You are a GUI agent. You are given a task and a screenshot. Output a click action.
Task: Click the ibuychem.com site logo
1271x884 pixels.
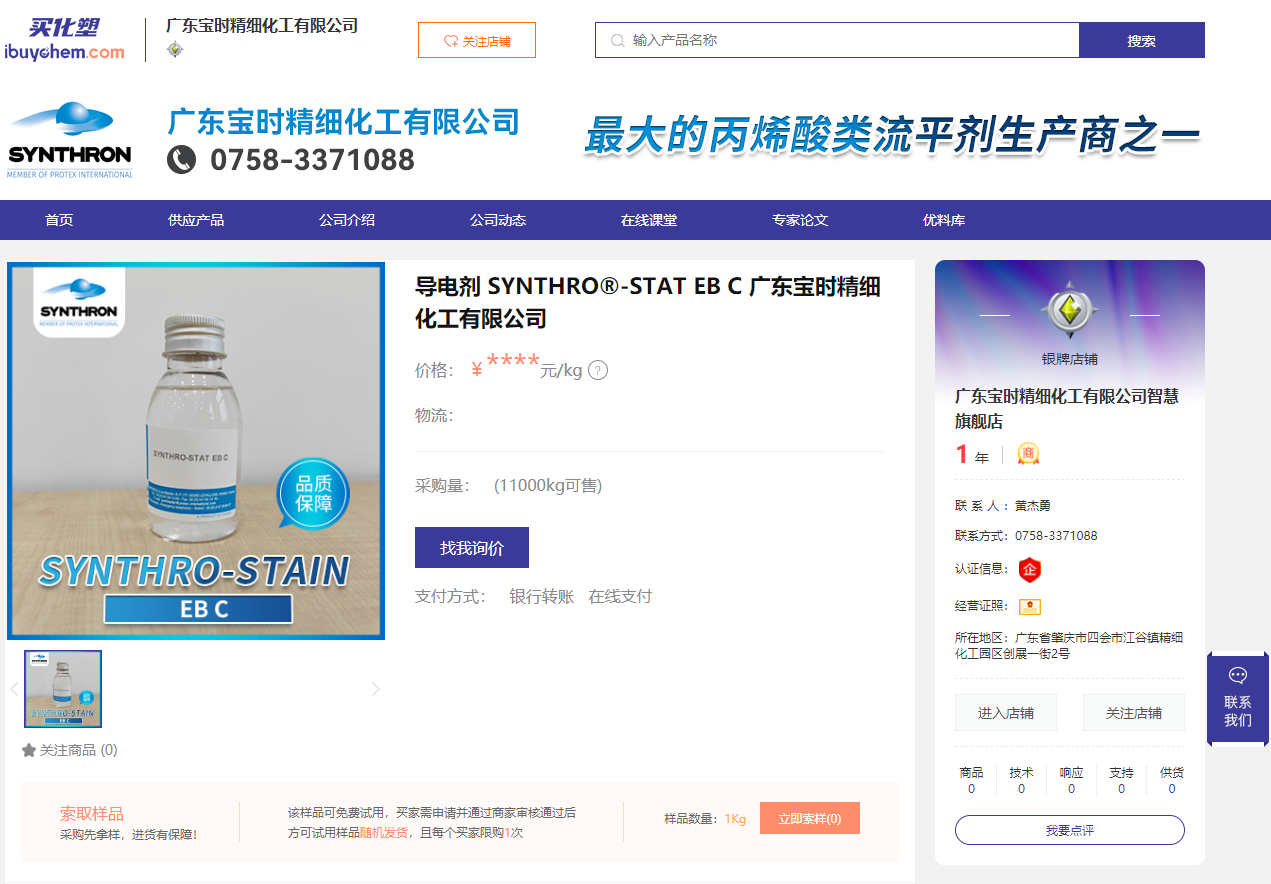click(64, 40)
